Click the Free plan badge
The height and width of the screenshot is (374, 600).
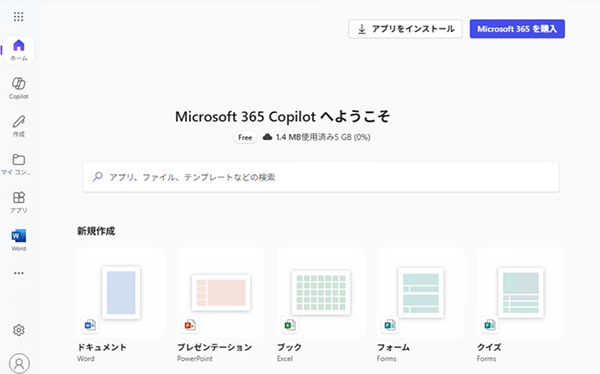coord(245,137)
